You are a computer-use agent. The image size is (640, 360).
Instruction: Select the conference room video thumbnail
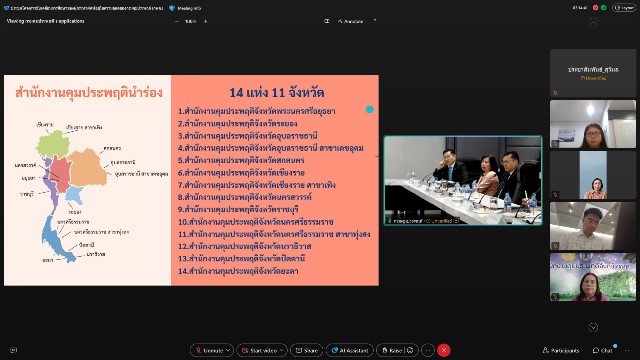[x=463, y=180]
